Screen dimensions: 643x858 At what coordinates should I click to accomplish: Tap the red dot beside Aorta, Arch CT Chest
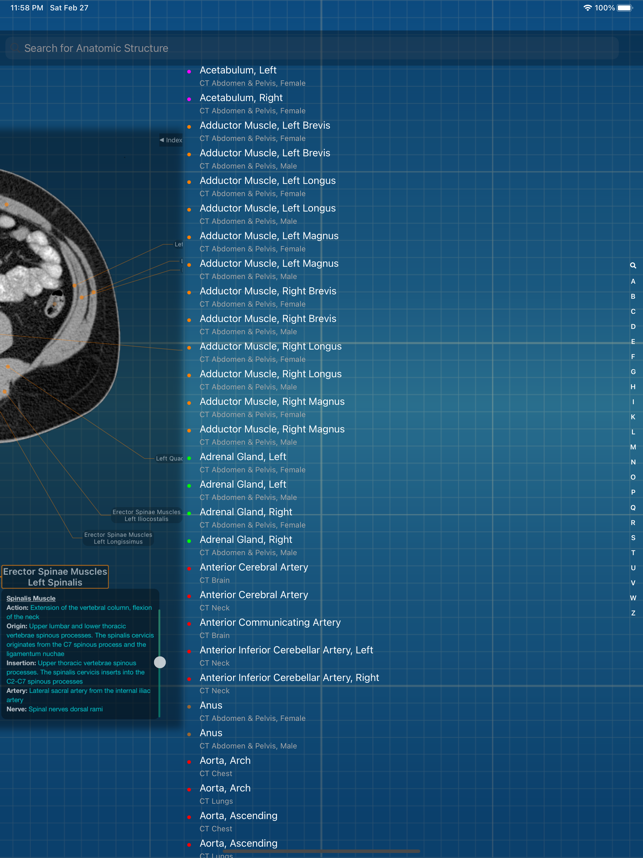pyautogui.click(x=189, y=761)
